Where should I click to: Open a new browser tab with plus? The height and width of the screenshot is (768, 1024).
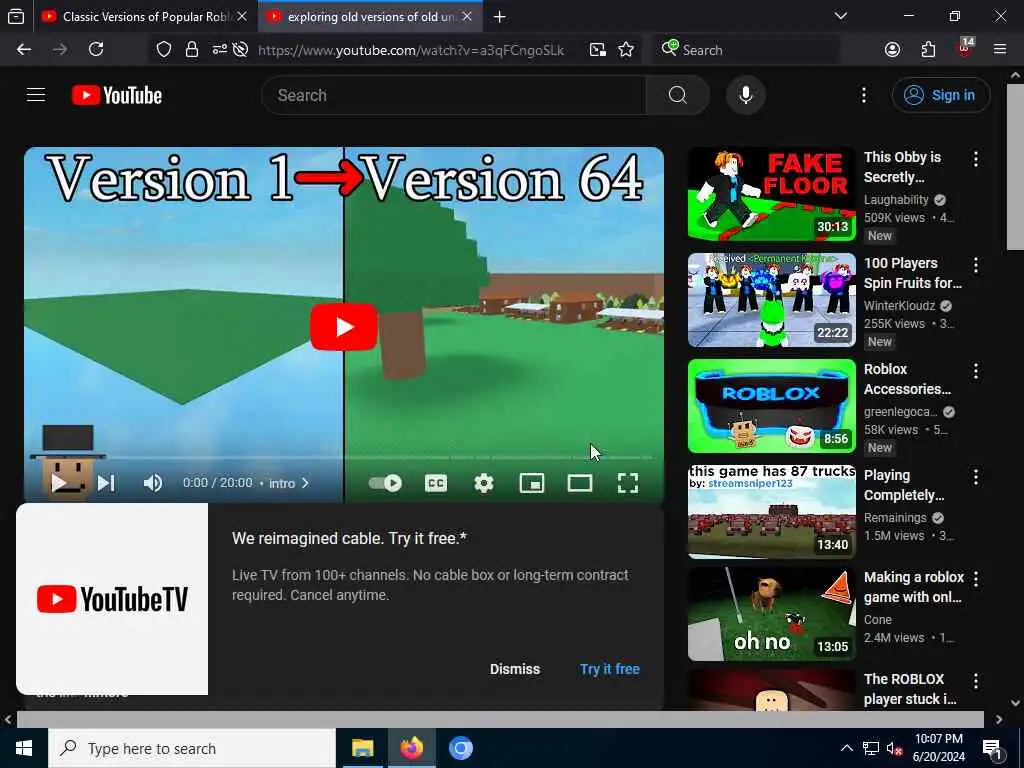tap(500, 16)
